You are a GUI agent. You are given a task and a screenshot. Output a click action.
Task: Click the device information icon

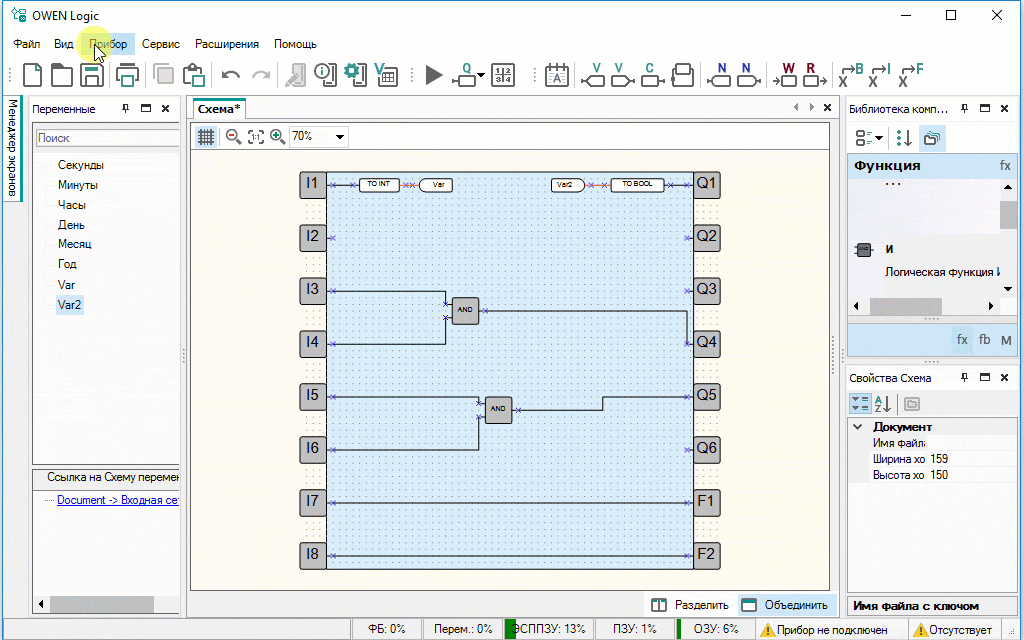pyautogui.click(x=323, y=74)
